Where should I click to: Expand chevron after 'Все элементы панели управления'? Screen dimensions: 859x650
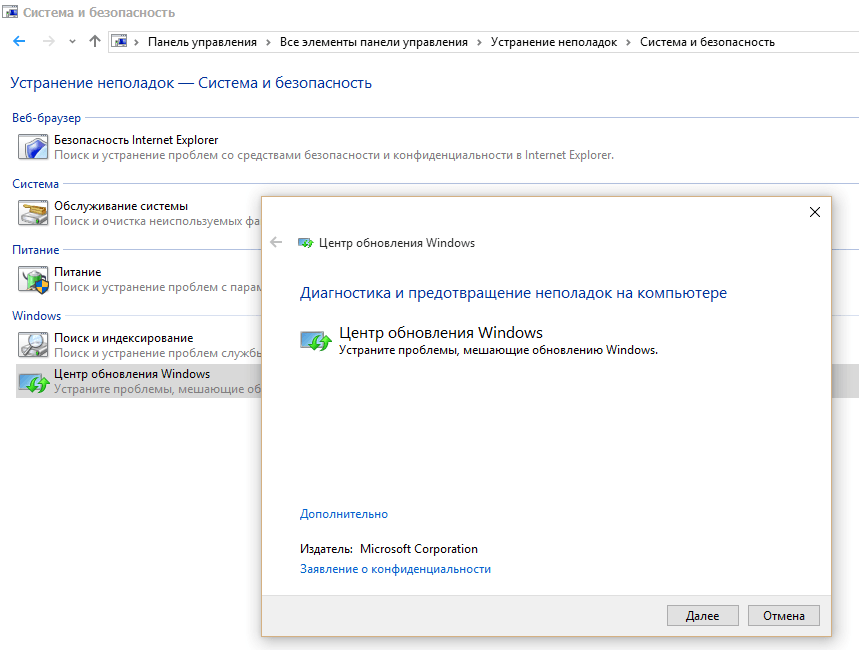pyautogui.click(x=479, y=42)
